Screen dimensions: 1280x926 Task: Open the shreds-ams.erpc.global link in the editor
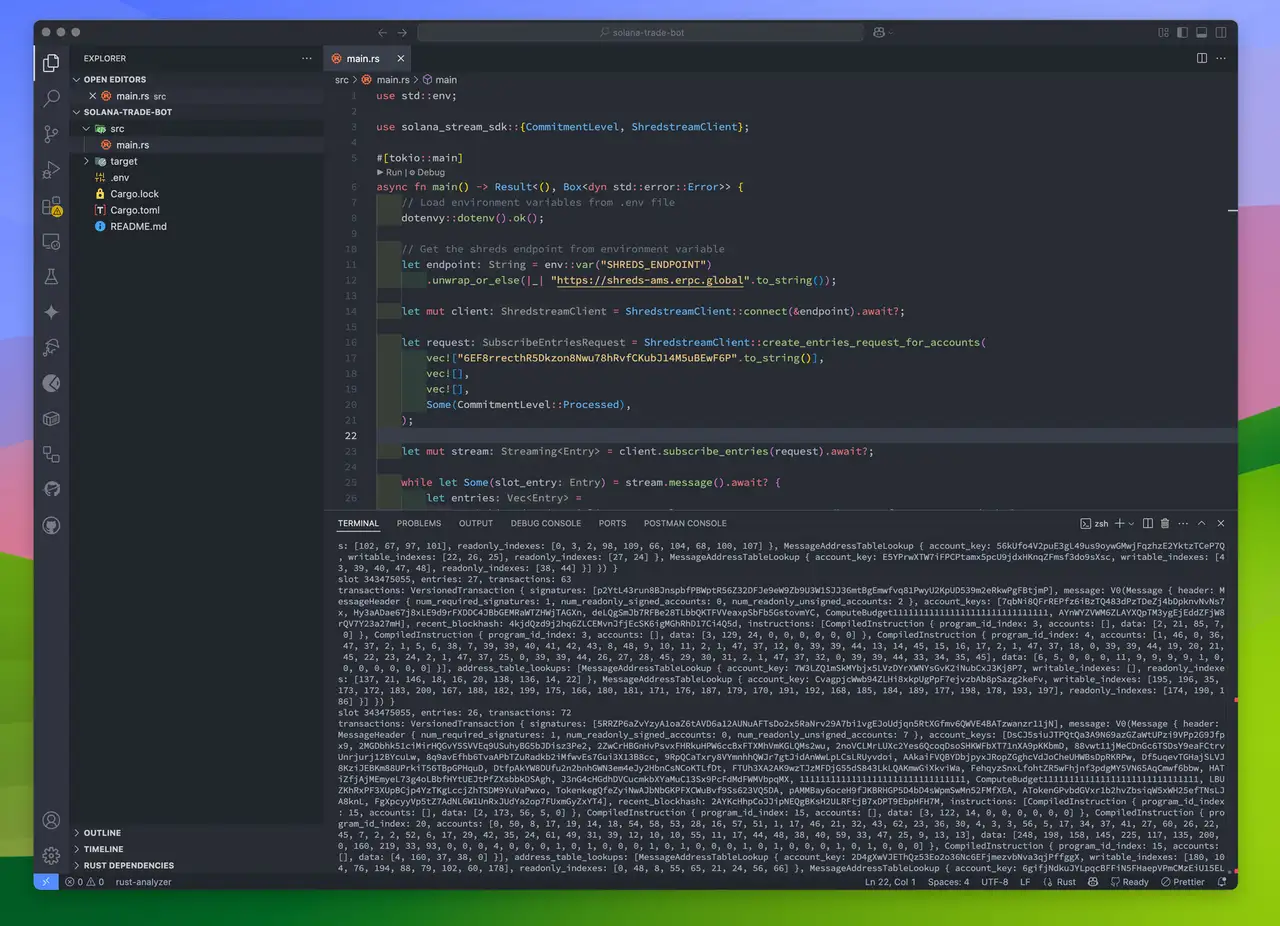pyautogui.click(x=650, y=280)
